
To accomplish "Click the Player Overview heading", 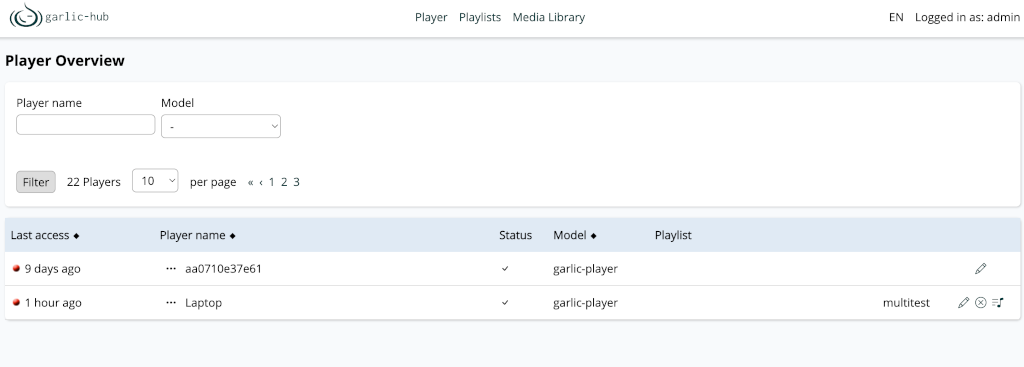I will pyautogui.click(x=65, y=61).
